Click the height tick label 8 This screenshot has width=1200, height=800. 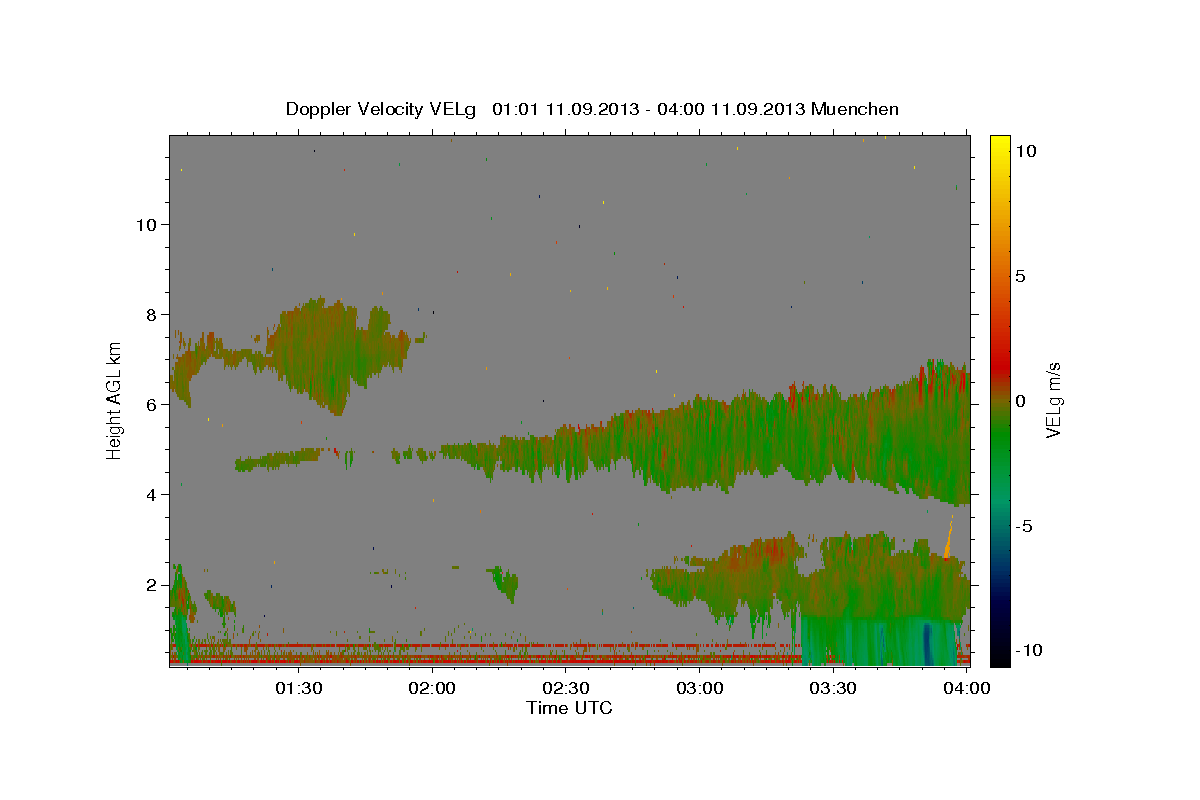151,314
